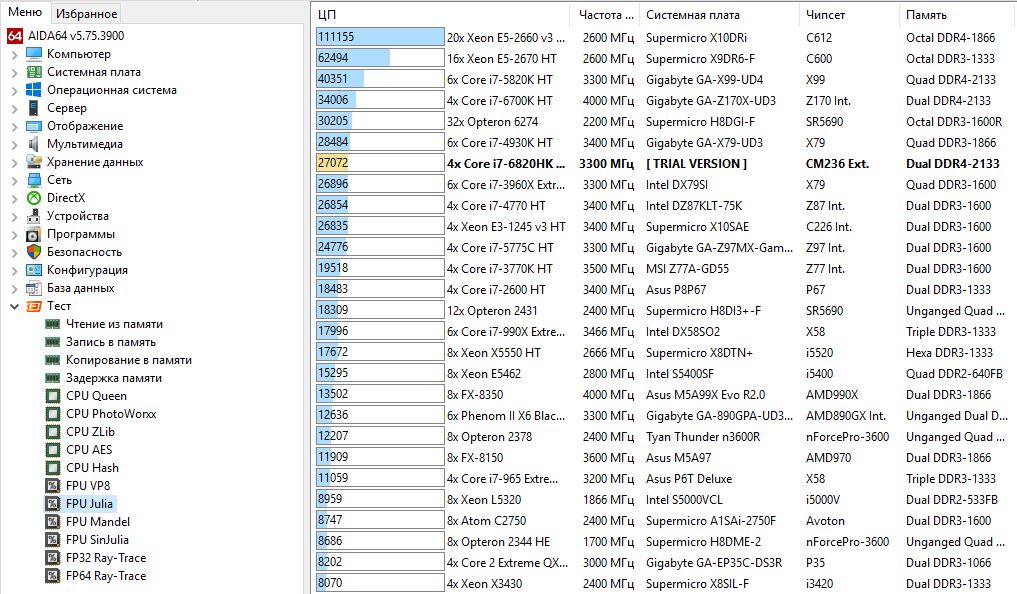
Task: Click the FP64 Ray-Trace benchmark icon
Action: tap(53, 576)
